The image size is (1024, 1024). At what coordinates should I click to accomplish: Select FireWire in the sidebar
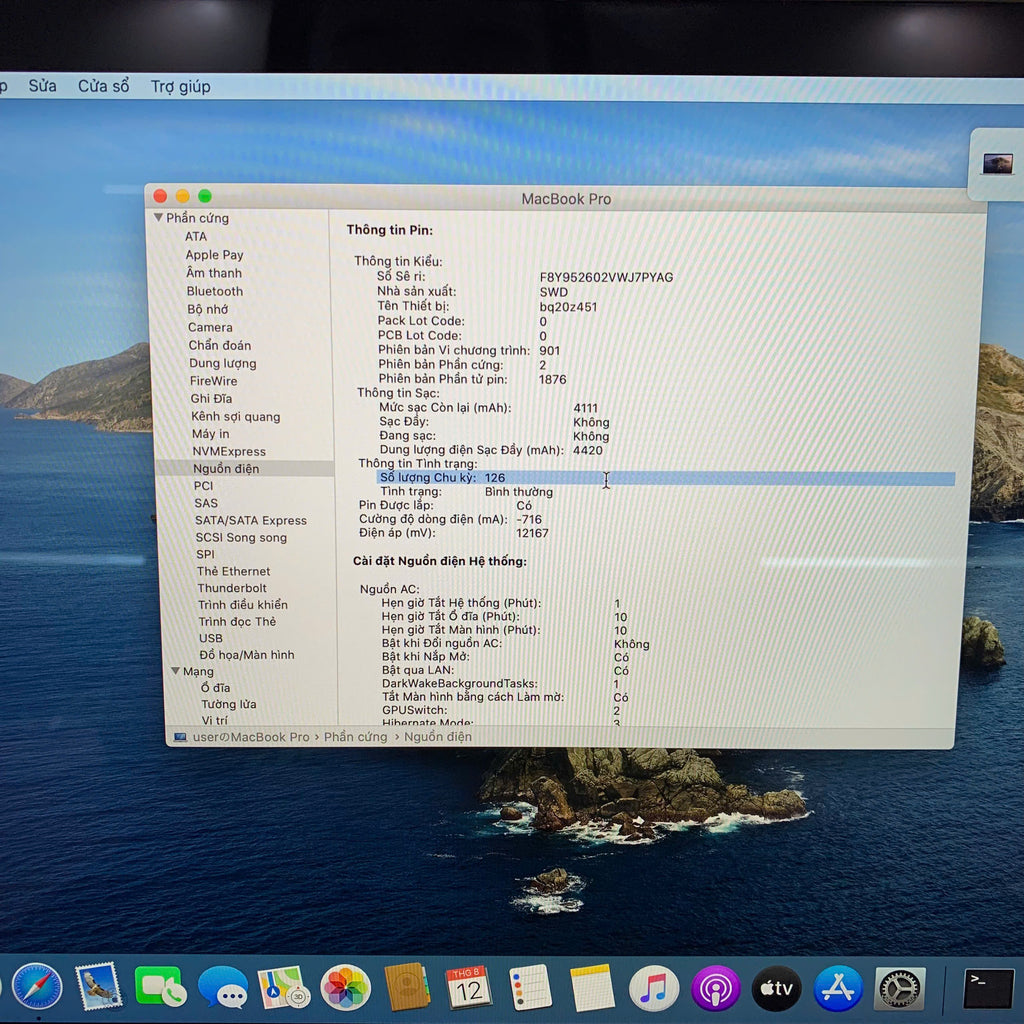click(214, 381)
